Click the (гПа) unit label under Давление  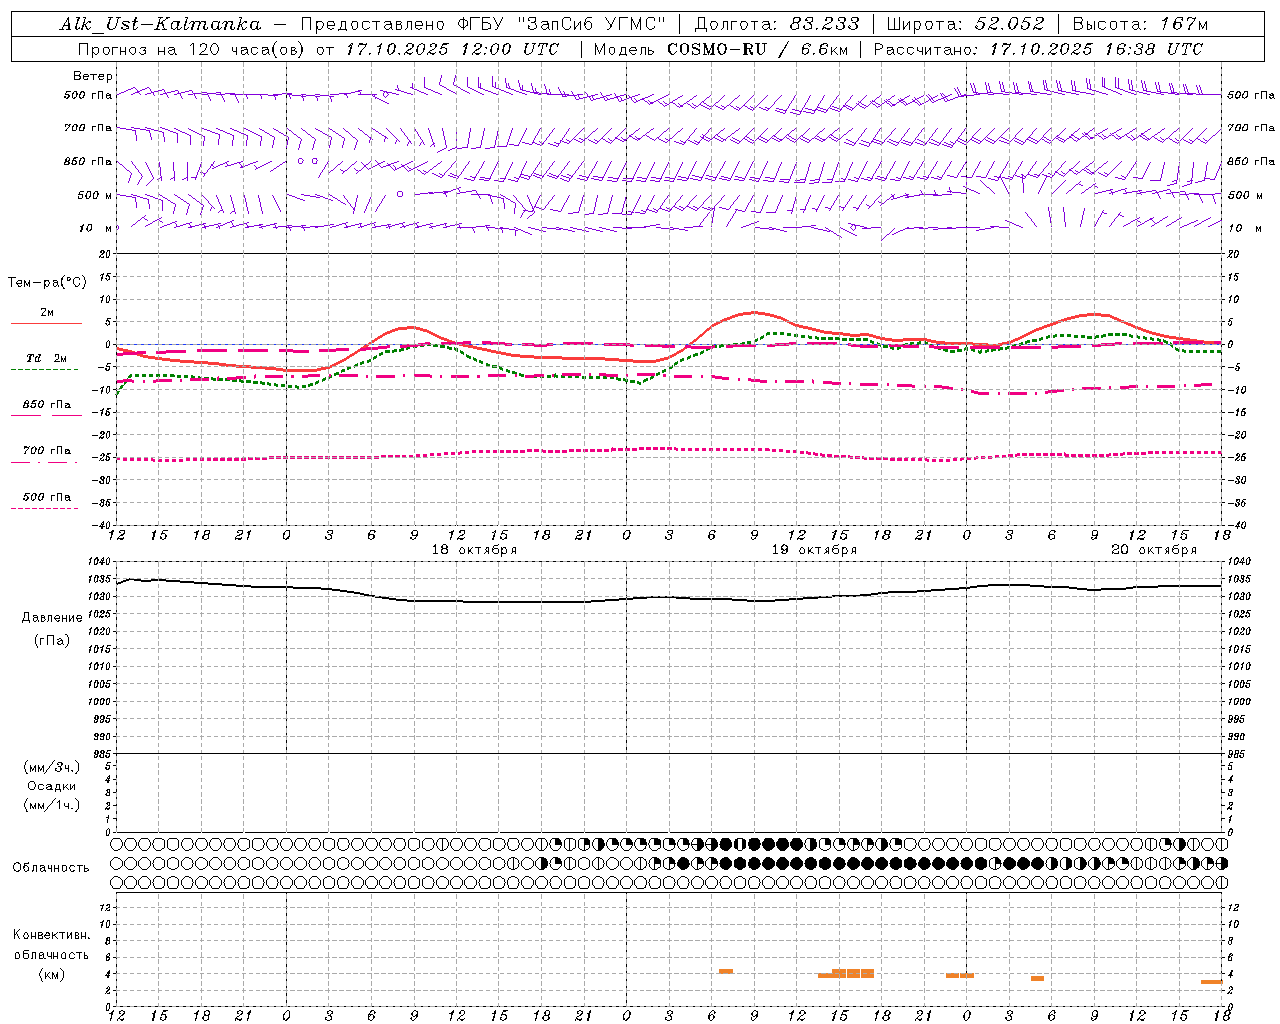pos(52,641)
